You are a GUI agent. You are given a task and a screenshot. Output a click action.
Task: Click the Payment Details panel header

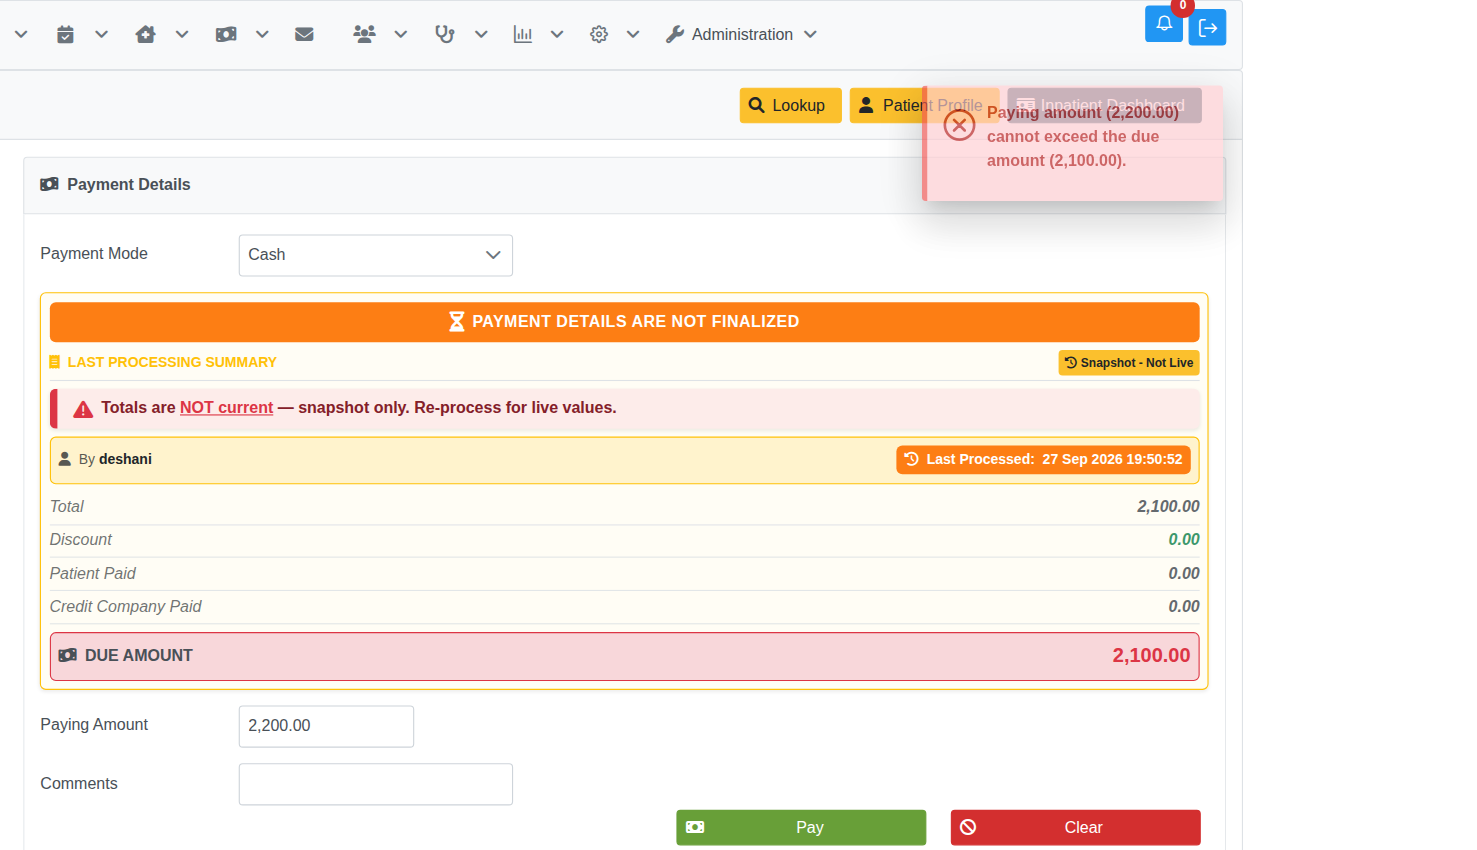pyautogui.click(x=624, y=185)
